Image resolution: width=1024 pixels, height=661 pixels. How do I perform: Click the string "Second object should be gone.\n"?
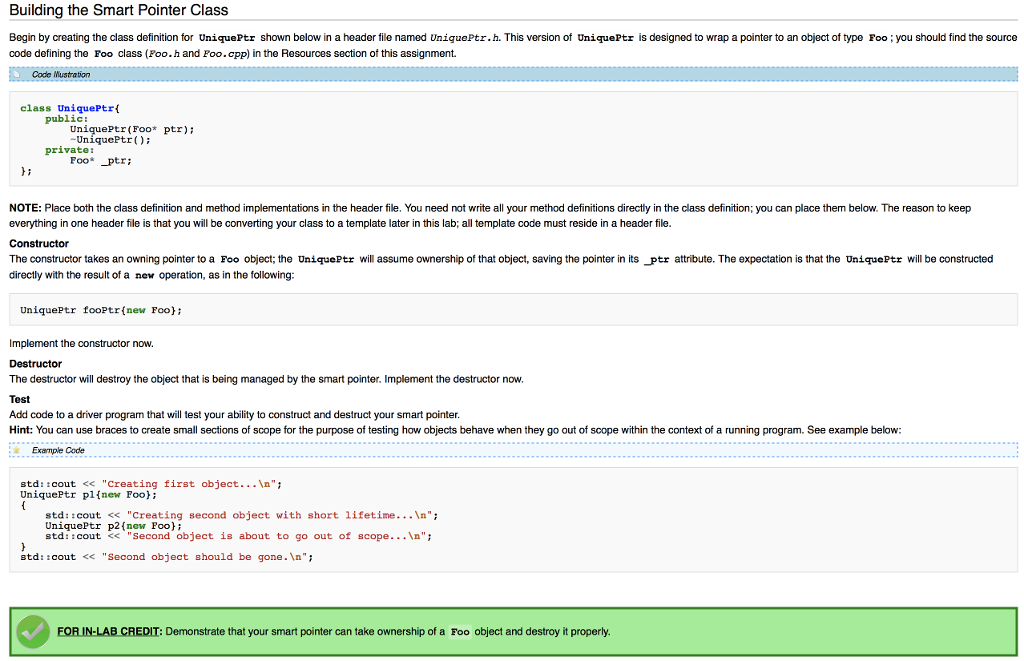pos(204,557)
